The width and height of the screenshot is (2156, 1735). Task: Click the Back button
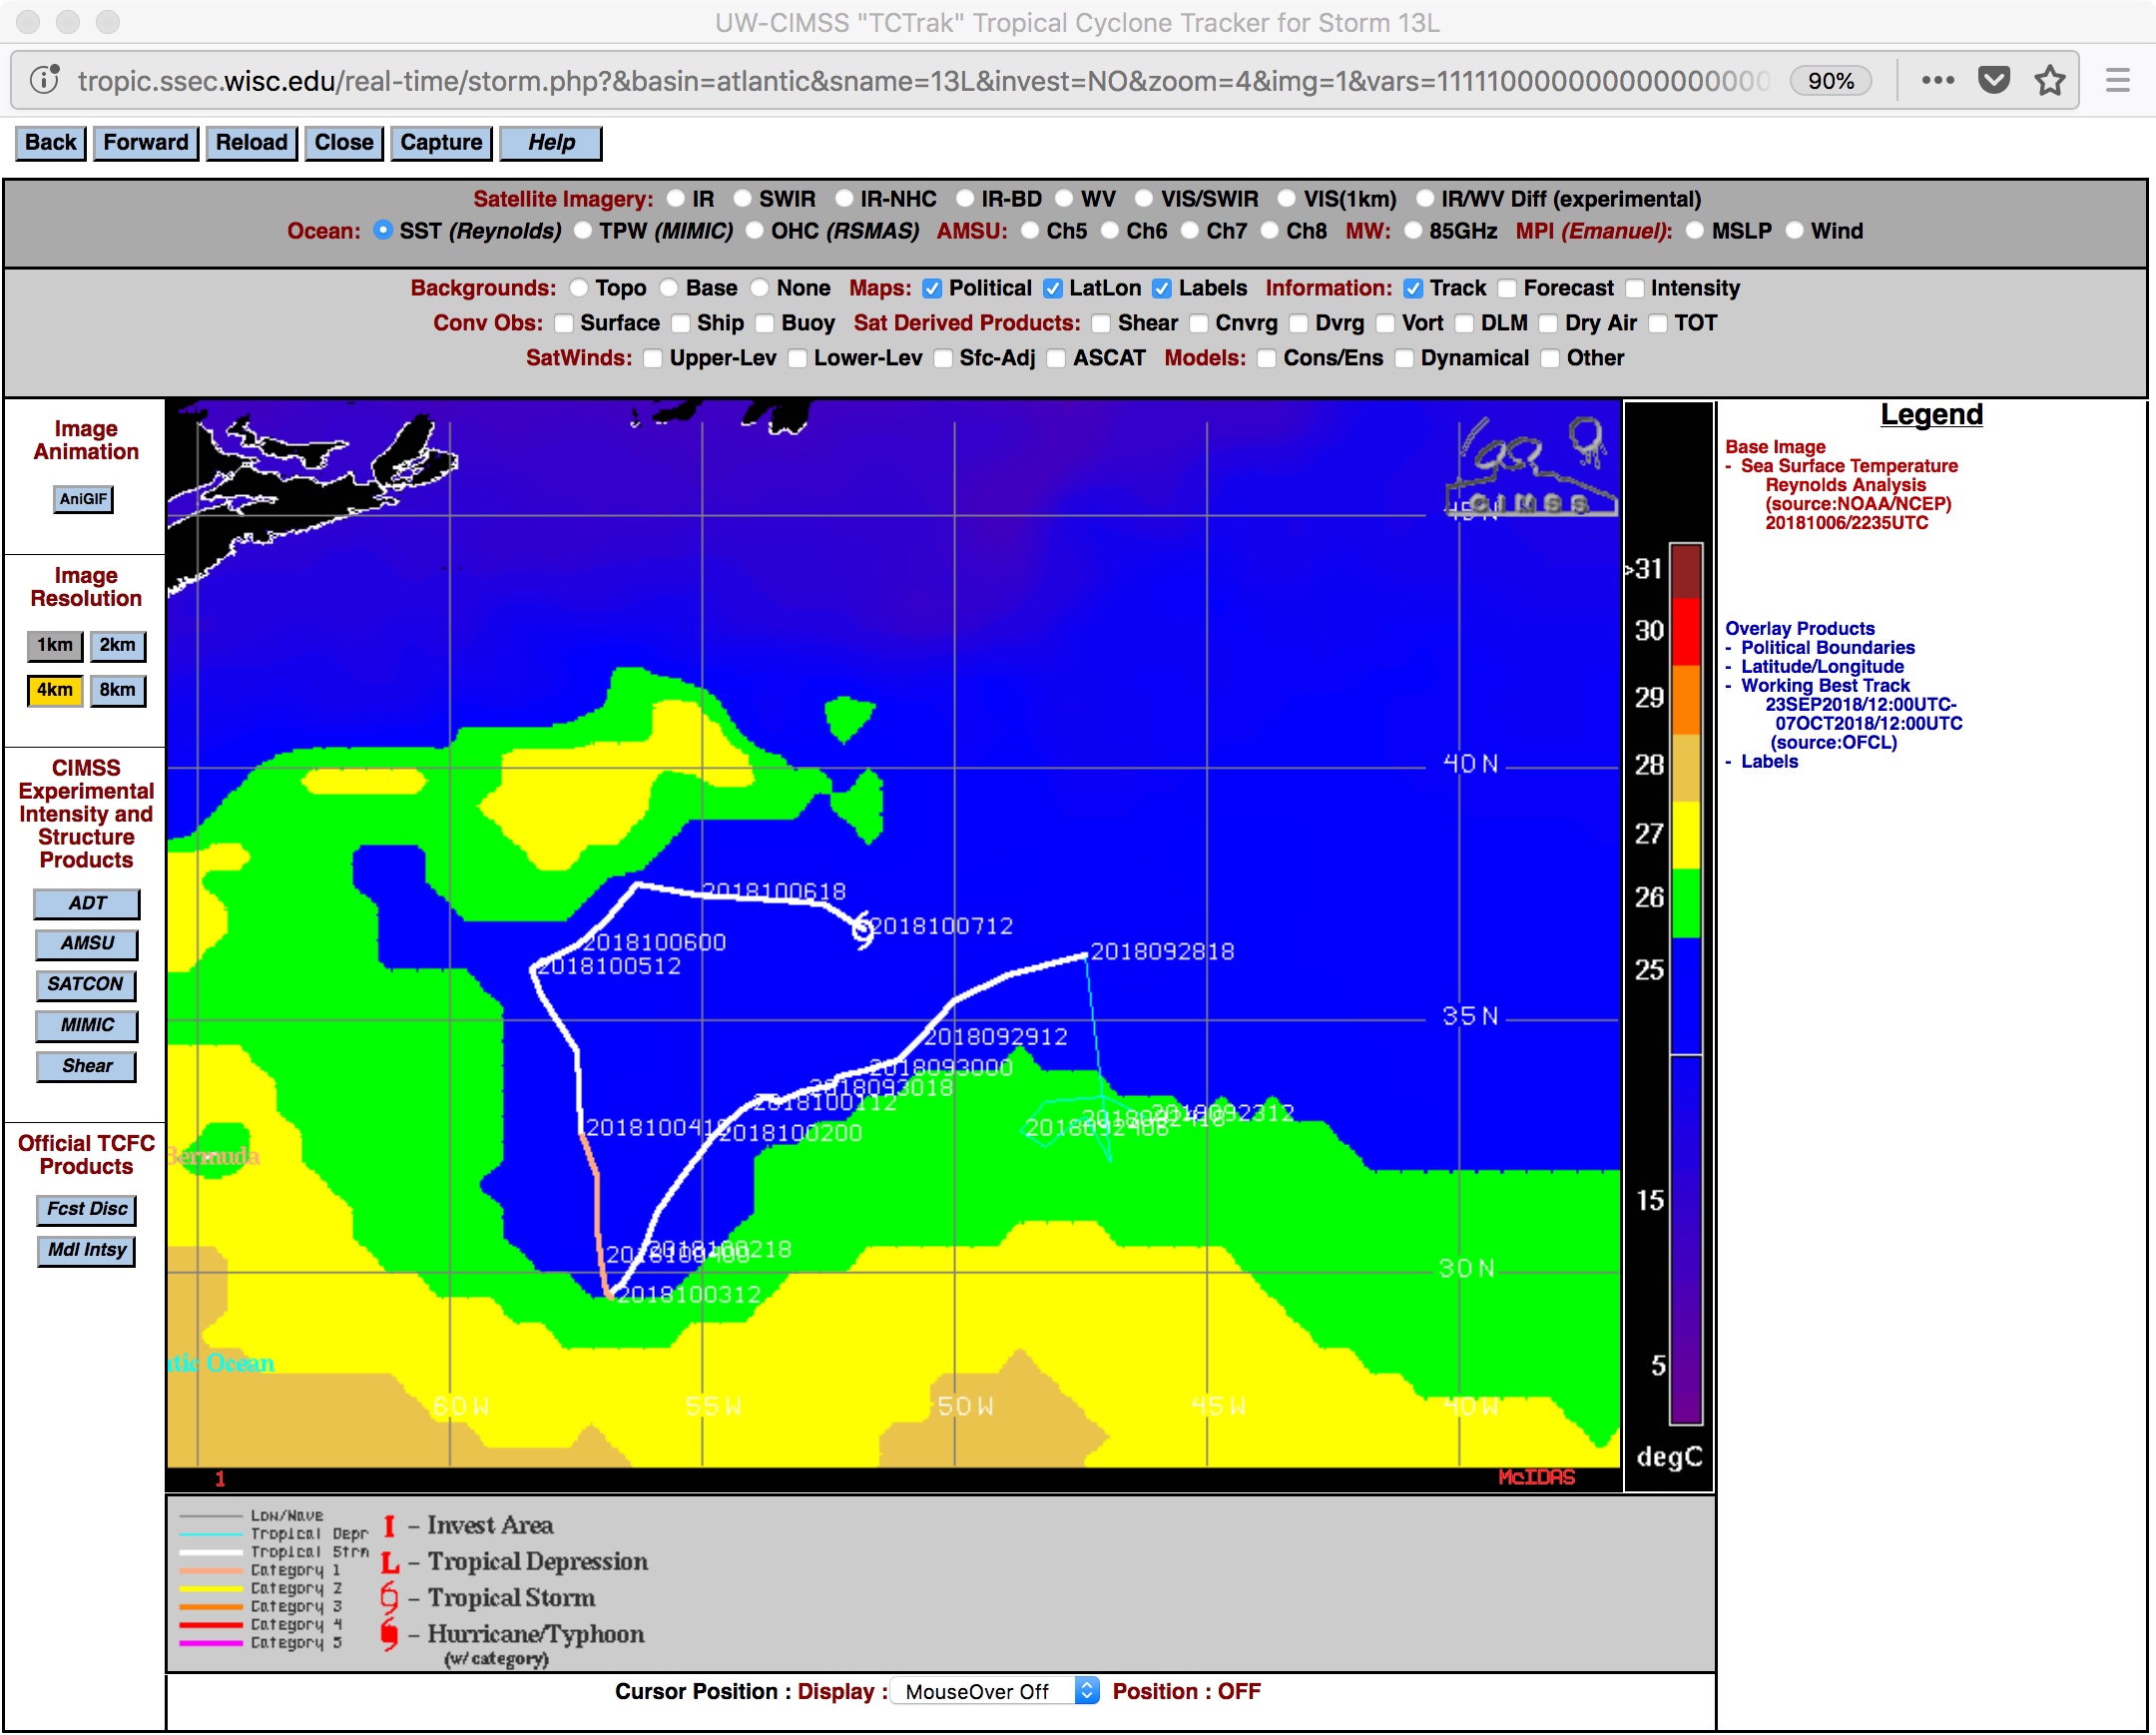click(x=51, y=143)
